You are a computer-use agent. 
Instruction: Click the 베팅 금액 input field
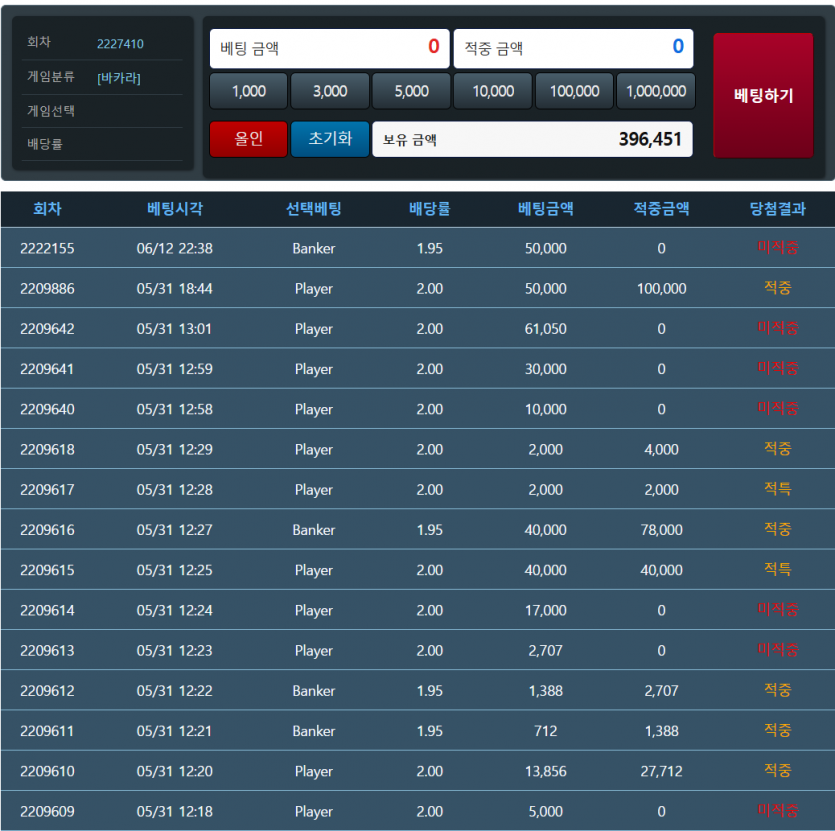(x=330, y=48)
